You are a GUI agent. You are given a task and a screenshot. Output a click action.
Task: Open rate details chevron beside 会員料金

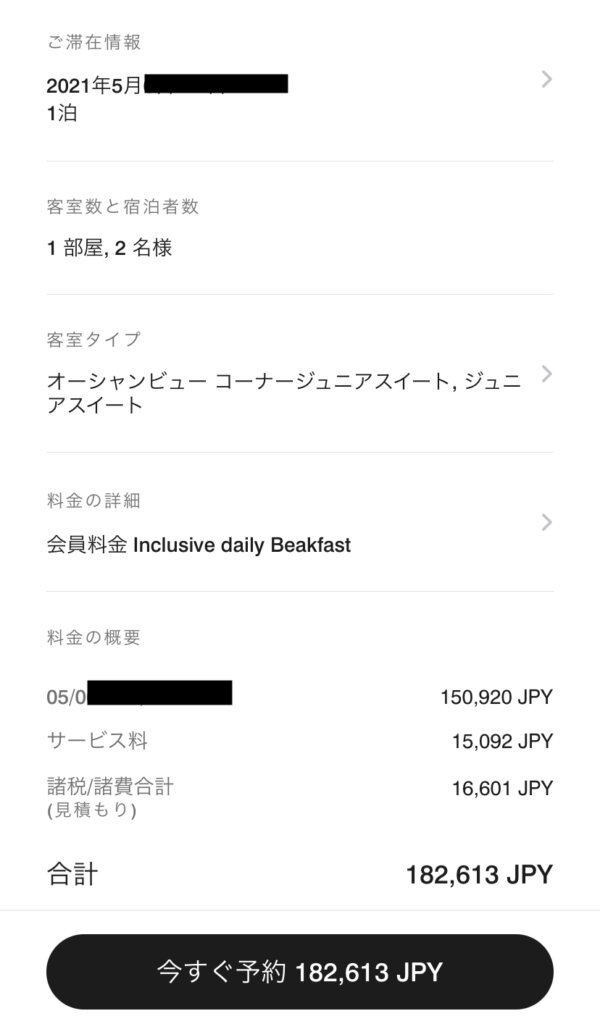pyautogui.click(x=546, y=522)
